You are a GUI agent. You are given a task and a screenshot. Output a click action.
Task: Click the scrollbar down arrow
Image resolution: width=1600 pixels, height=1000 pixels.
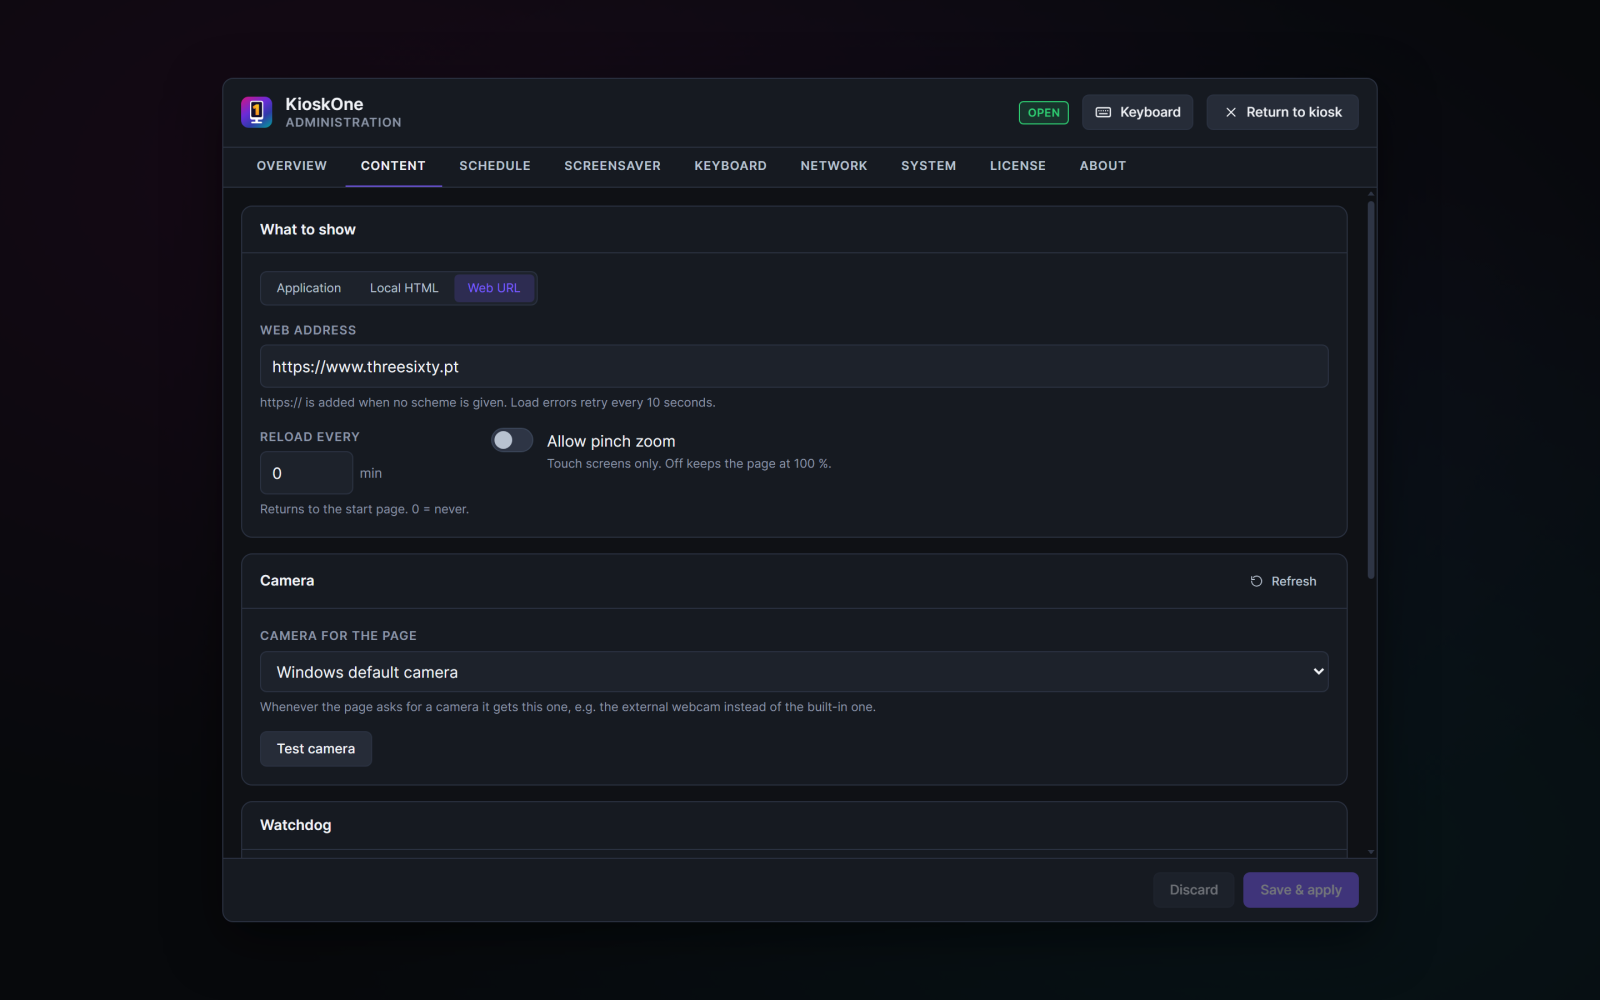(x=1370, y=852)
